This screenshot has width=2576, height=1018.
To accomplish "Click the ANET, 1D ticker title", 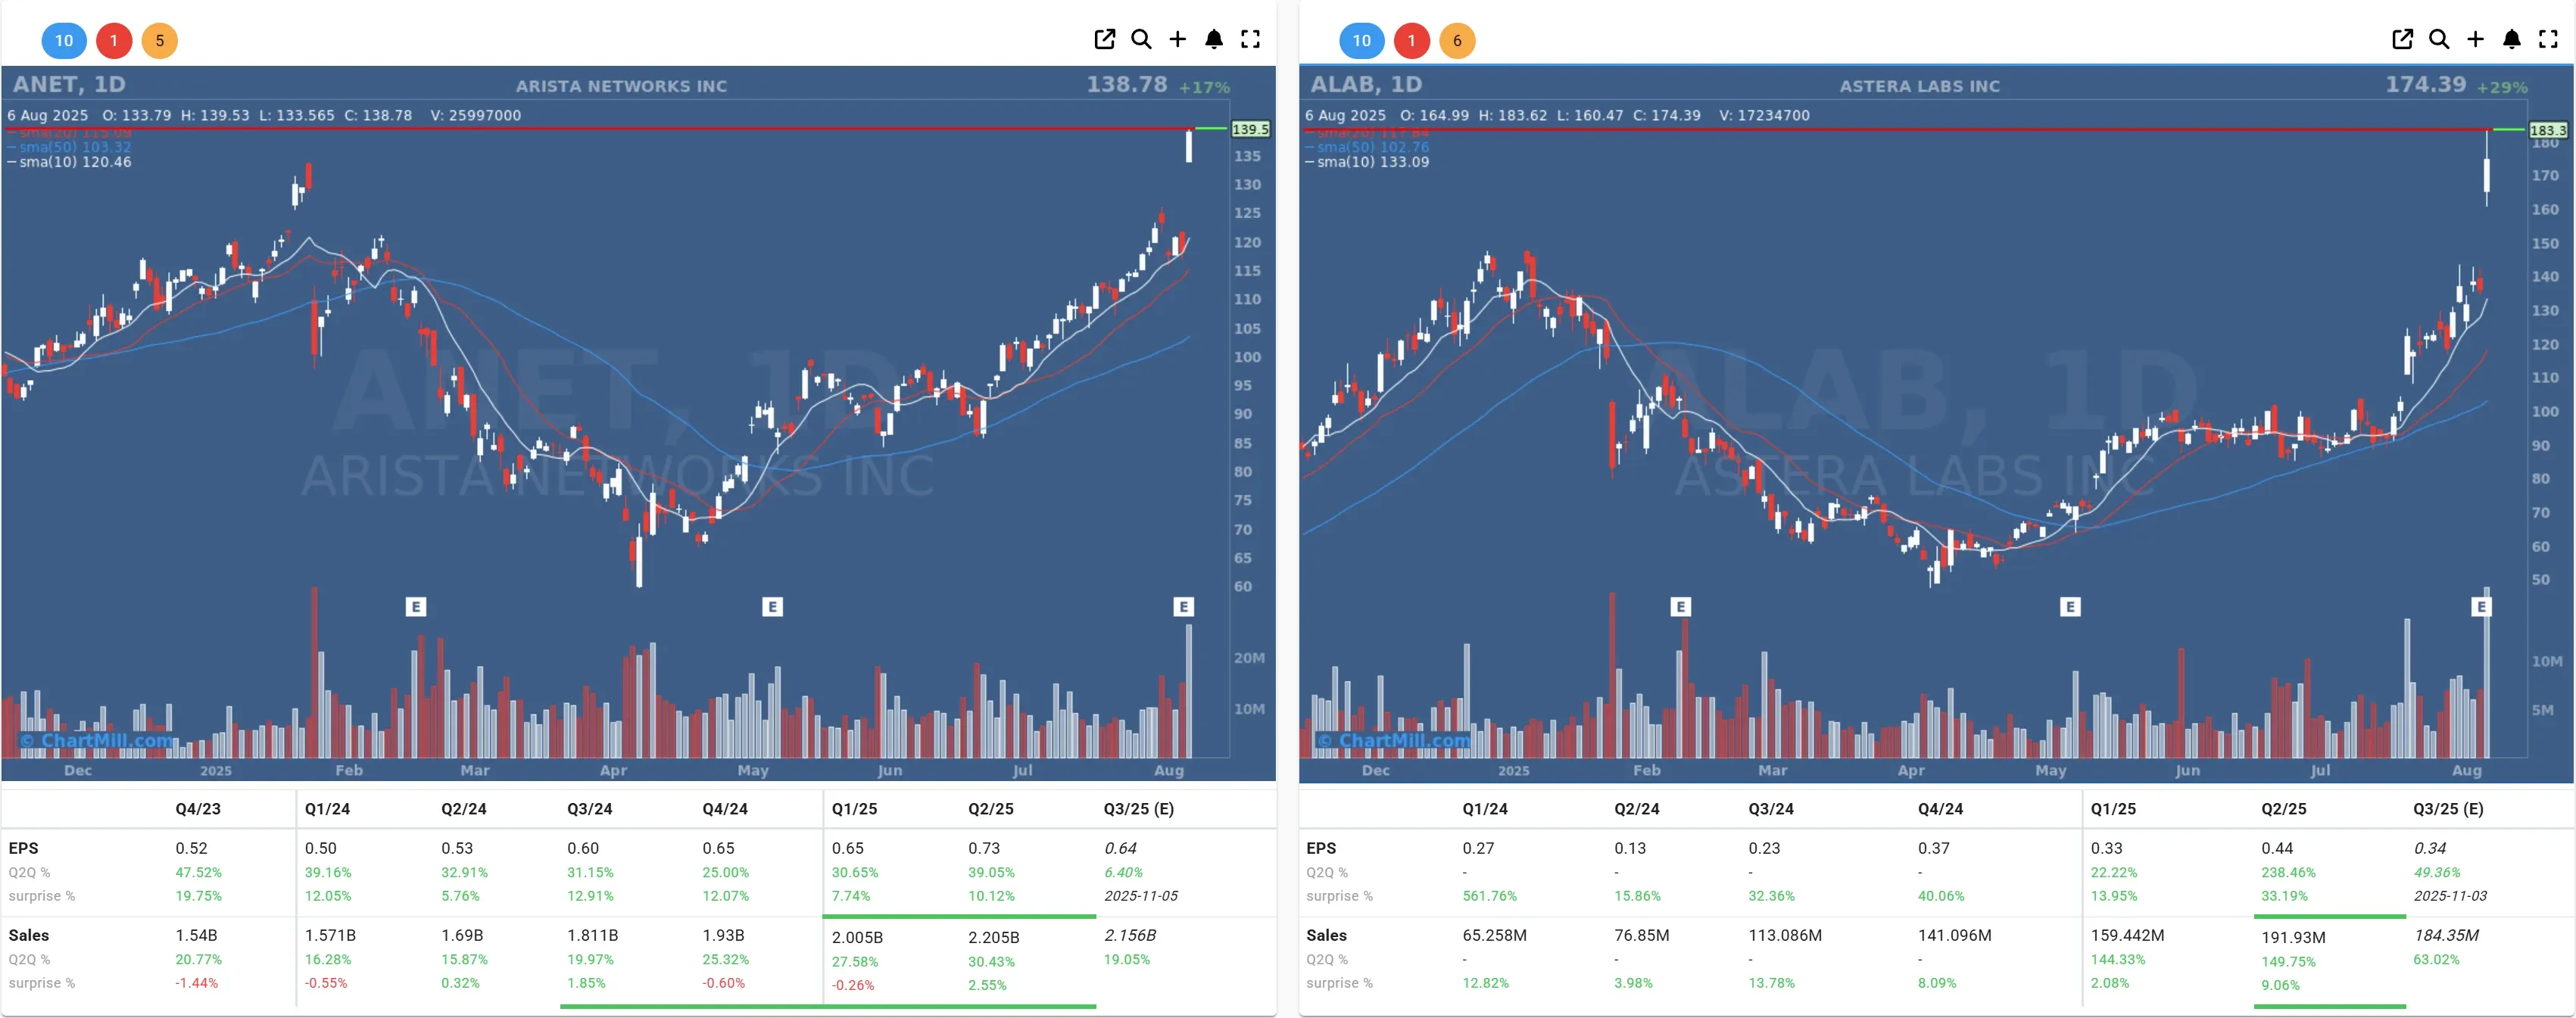I will [x=69, y=84].
